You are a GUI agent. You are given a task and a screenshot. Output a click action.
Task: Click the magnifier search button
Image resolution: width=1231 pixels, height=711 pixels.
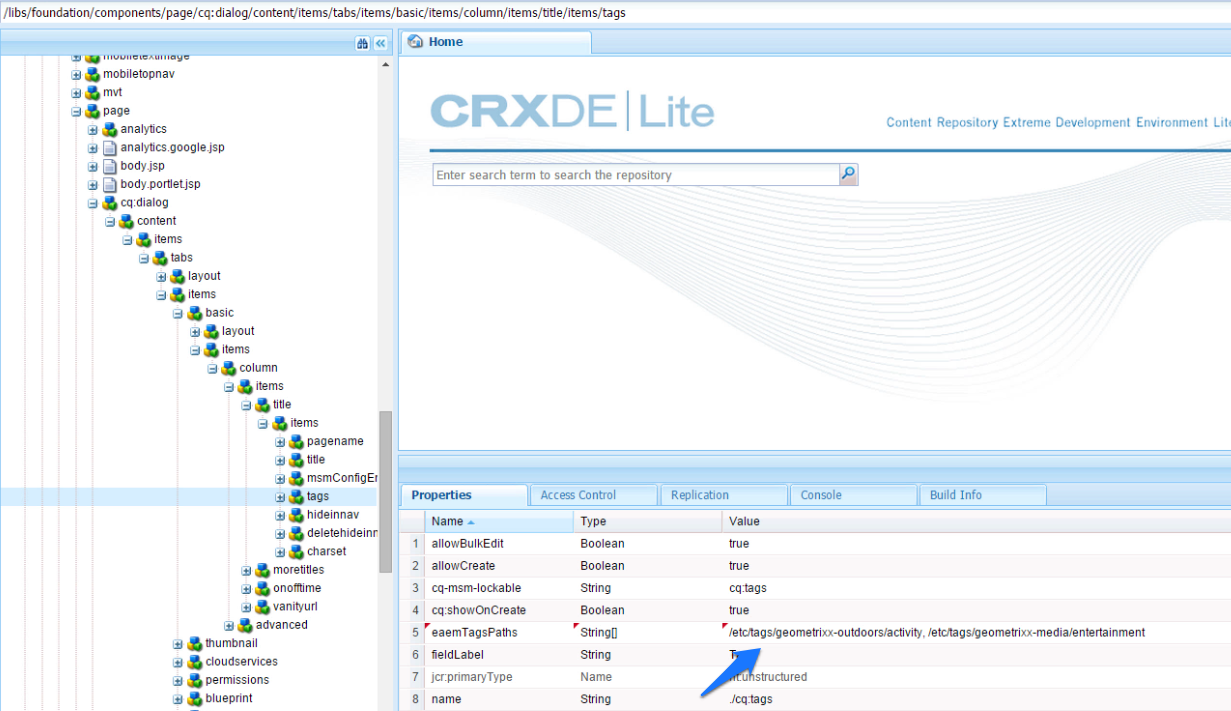(x=848, y=174)
